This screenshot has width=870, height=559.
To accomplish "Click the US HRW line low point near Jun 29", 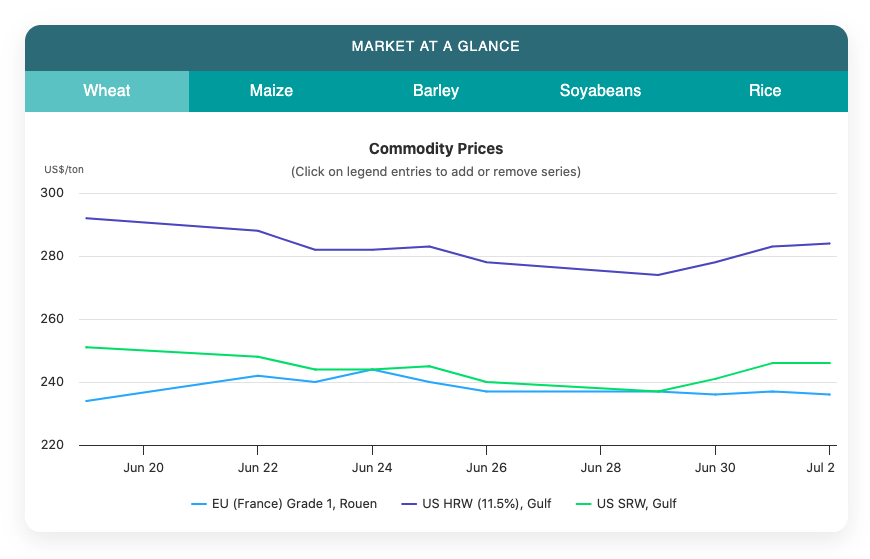I will pyautogui.click(x=658, y=275).
